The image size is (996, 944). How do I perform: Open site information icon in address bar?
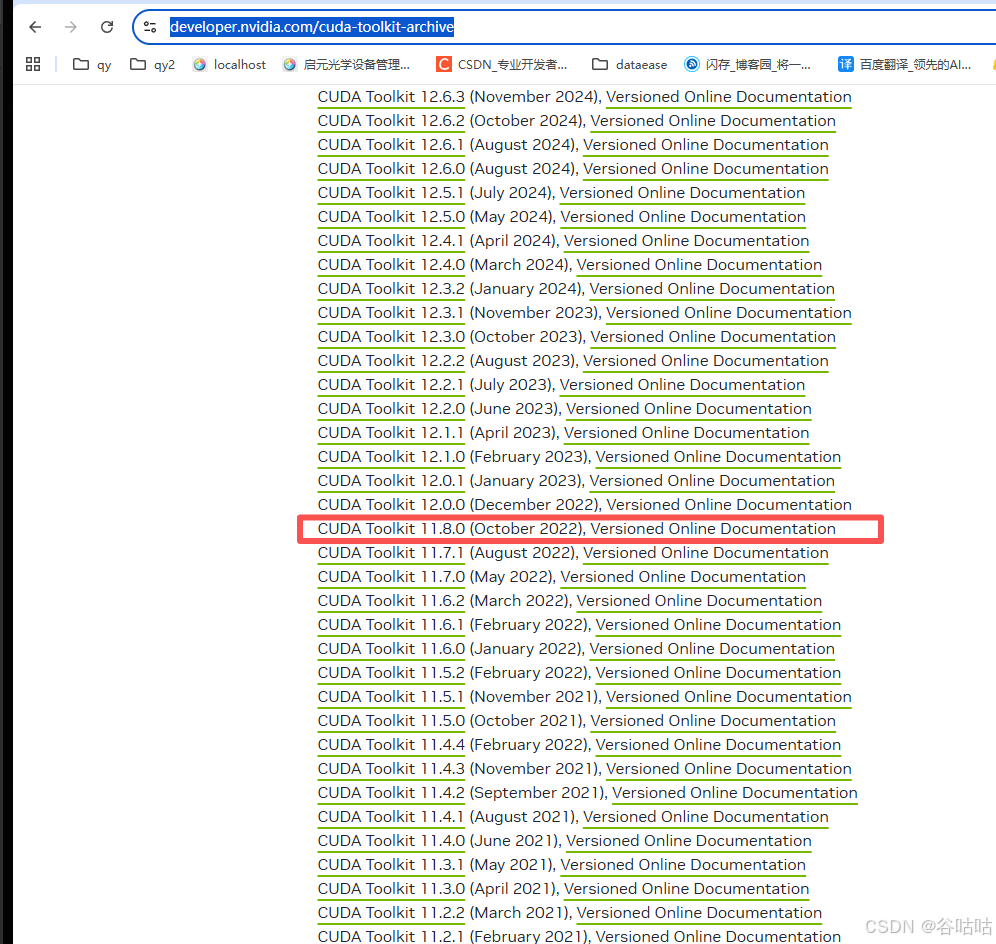[150, 27]
